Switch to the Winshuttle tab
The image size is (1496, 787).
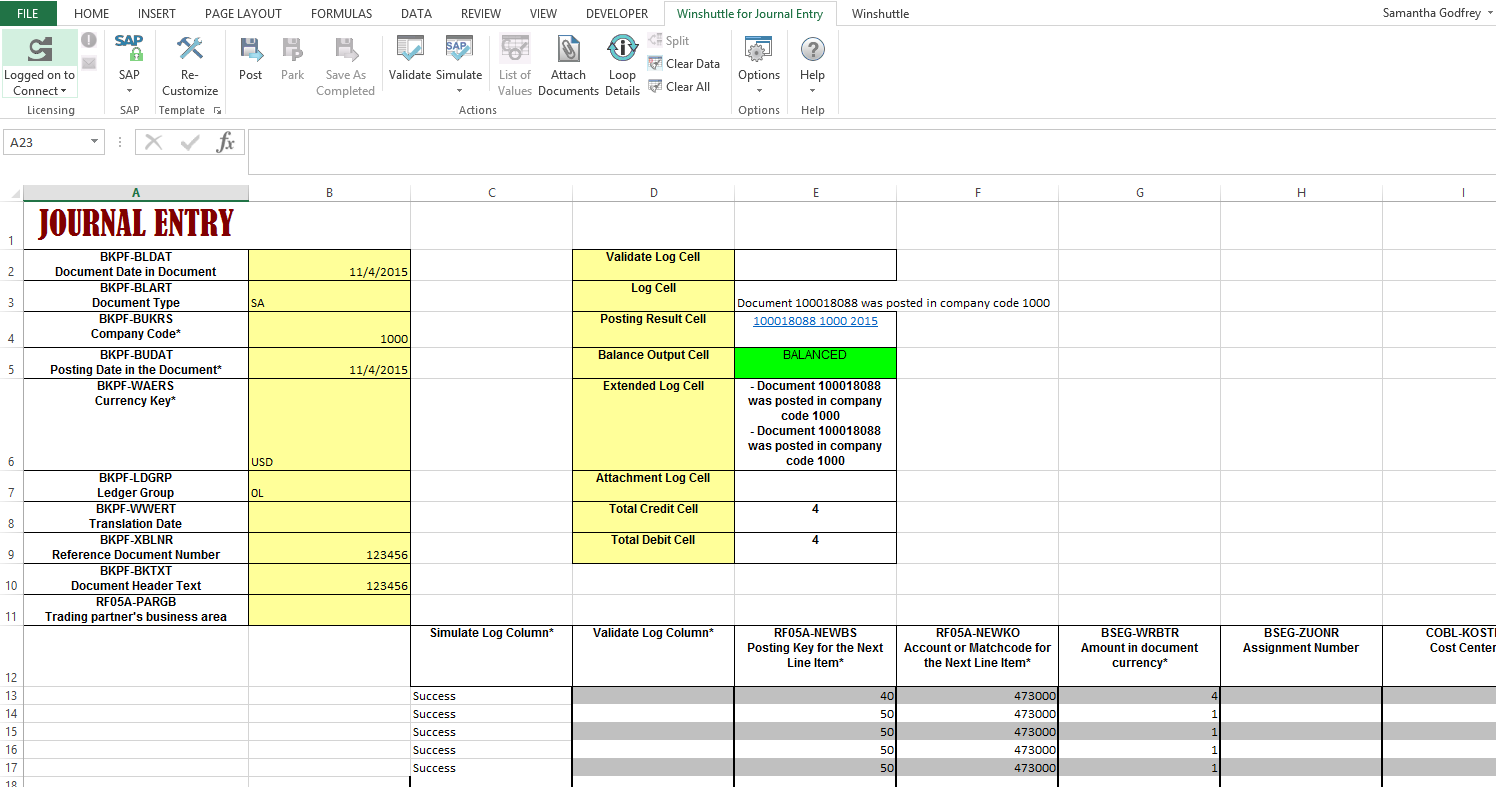click(880, 14)
